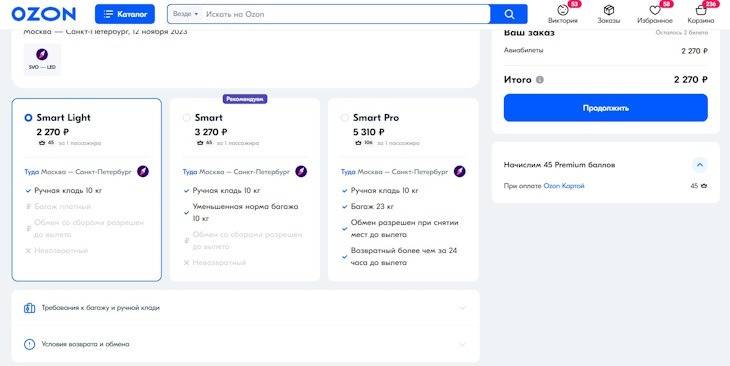Viewport: 730px width, 366px height.
Task: Click the 45 points badge under Smart Light
Action: pos(46,143)
